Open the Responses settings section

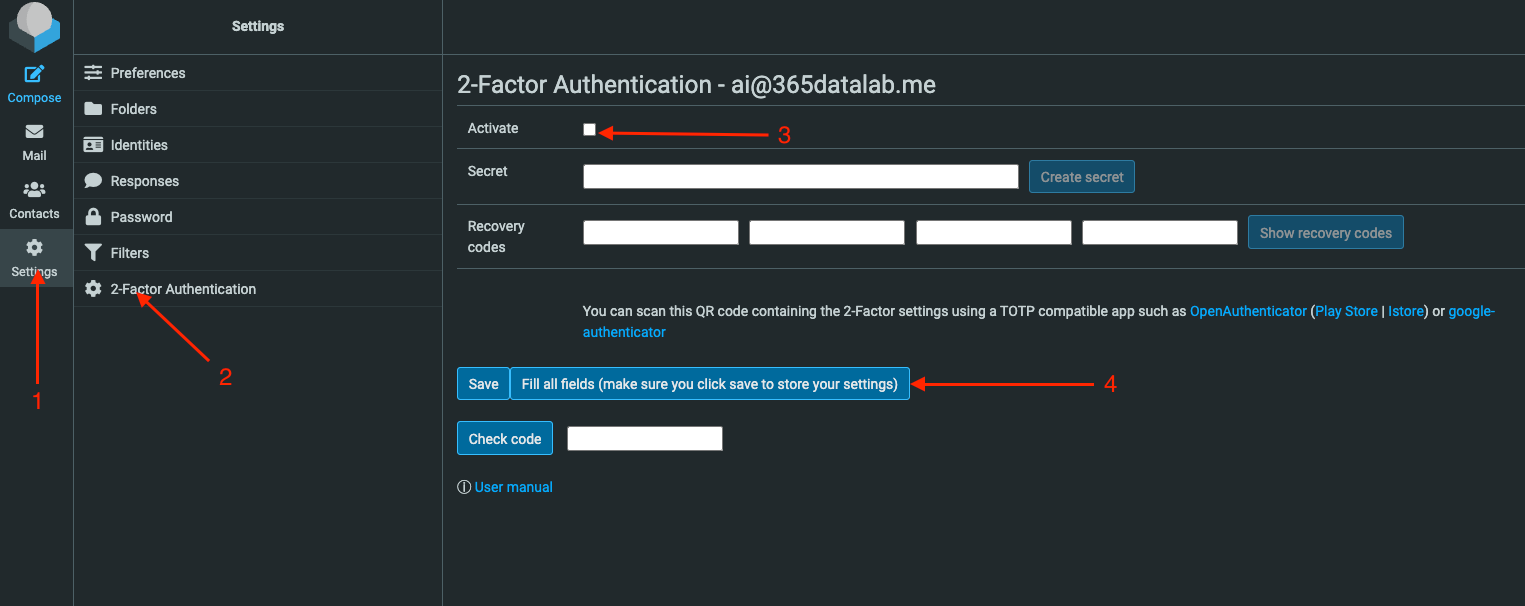[258, 181]
